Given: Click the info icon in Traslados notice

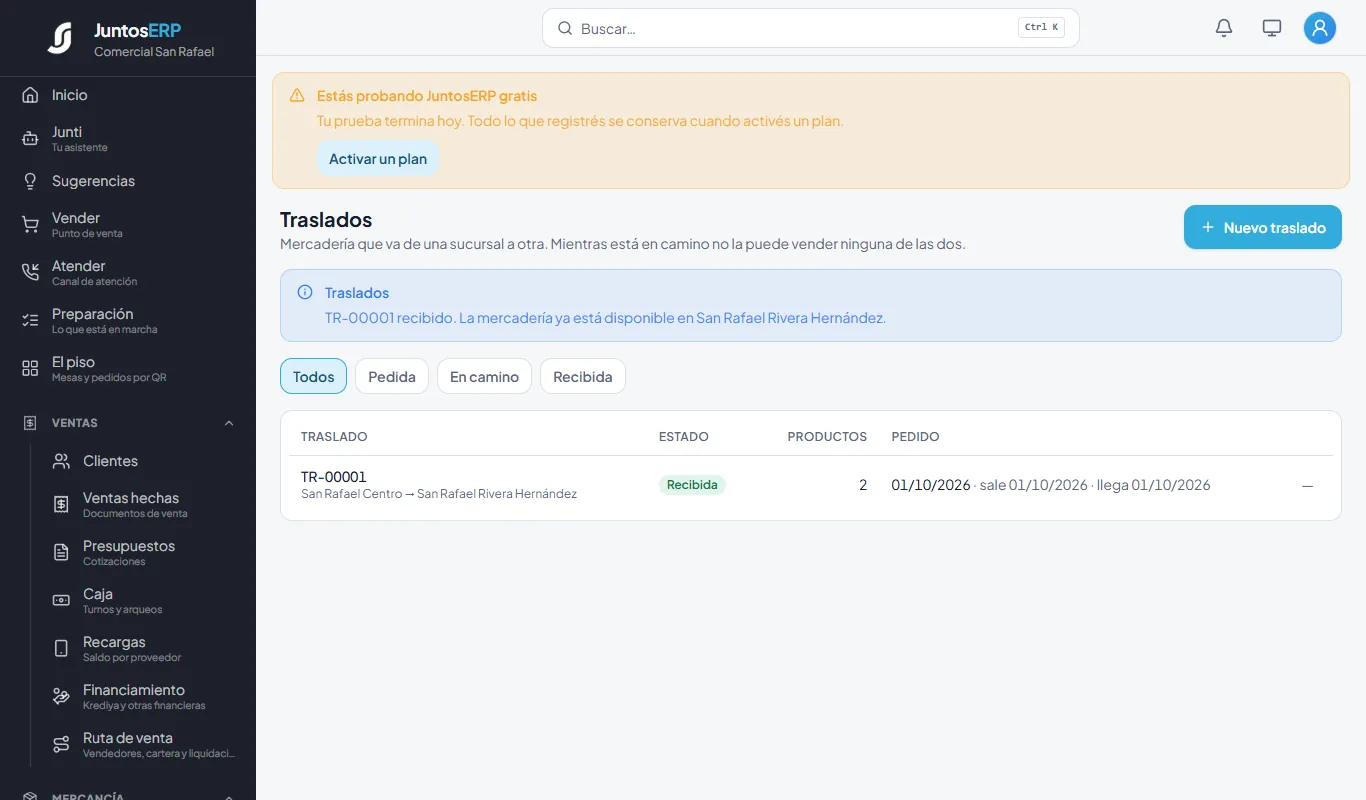Looking at the screenshot, I should tap(305, 292).
